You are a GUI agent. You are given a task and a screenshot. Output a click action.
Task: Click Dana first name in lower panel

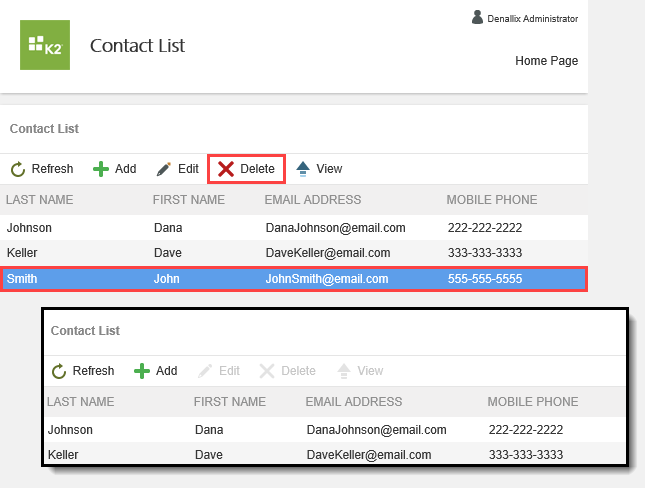coord(209,430)
